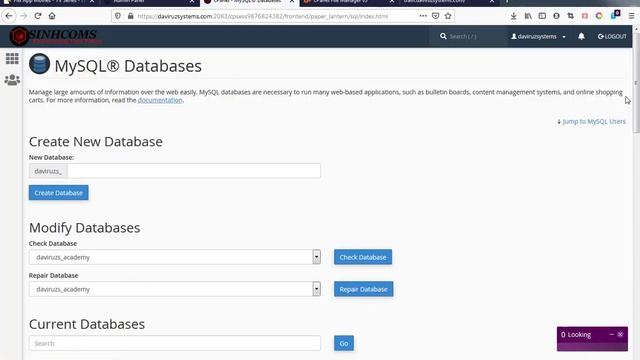This screenshot has width=640, height=360.
Task: Click the crop screenshot toolbar icon
Action: tap(571, 16)
